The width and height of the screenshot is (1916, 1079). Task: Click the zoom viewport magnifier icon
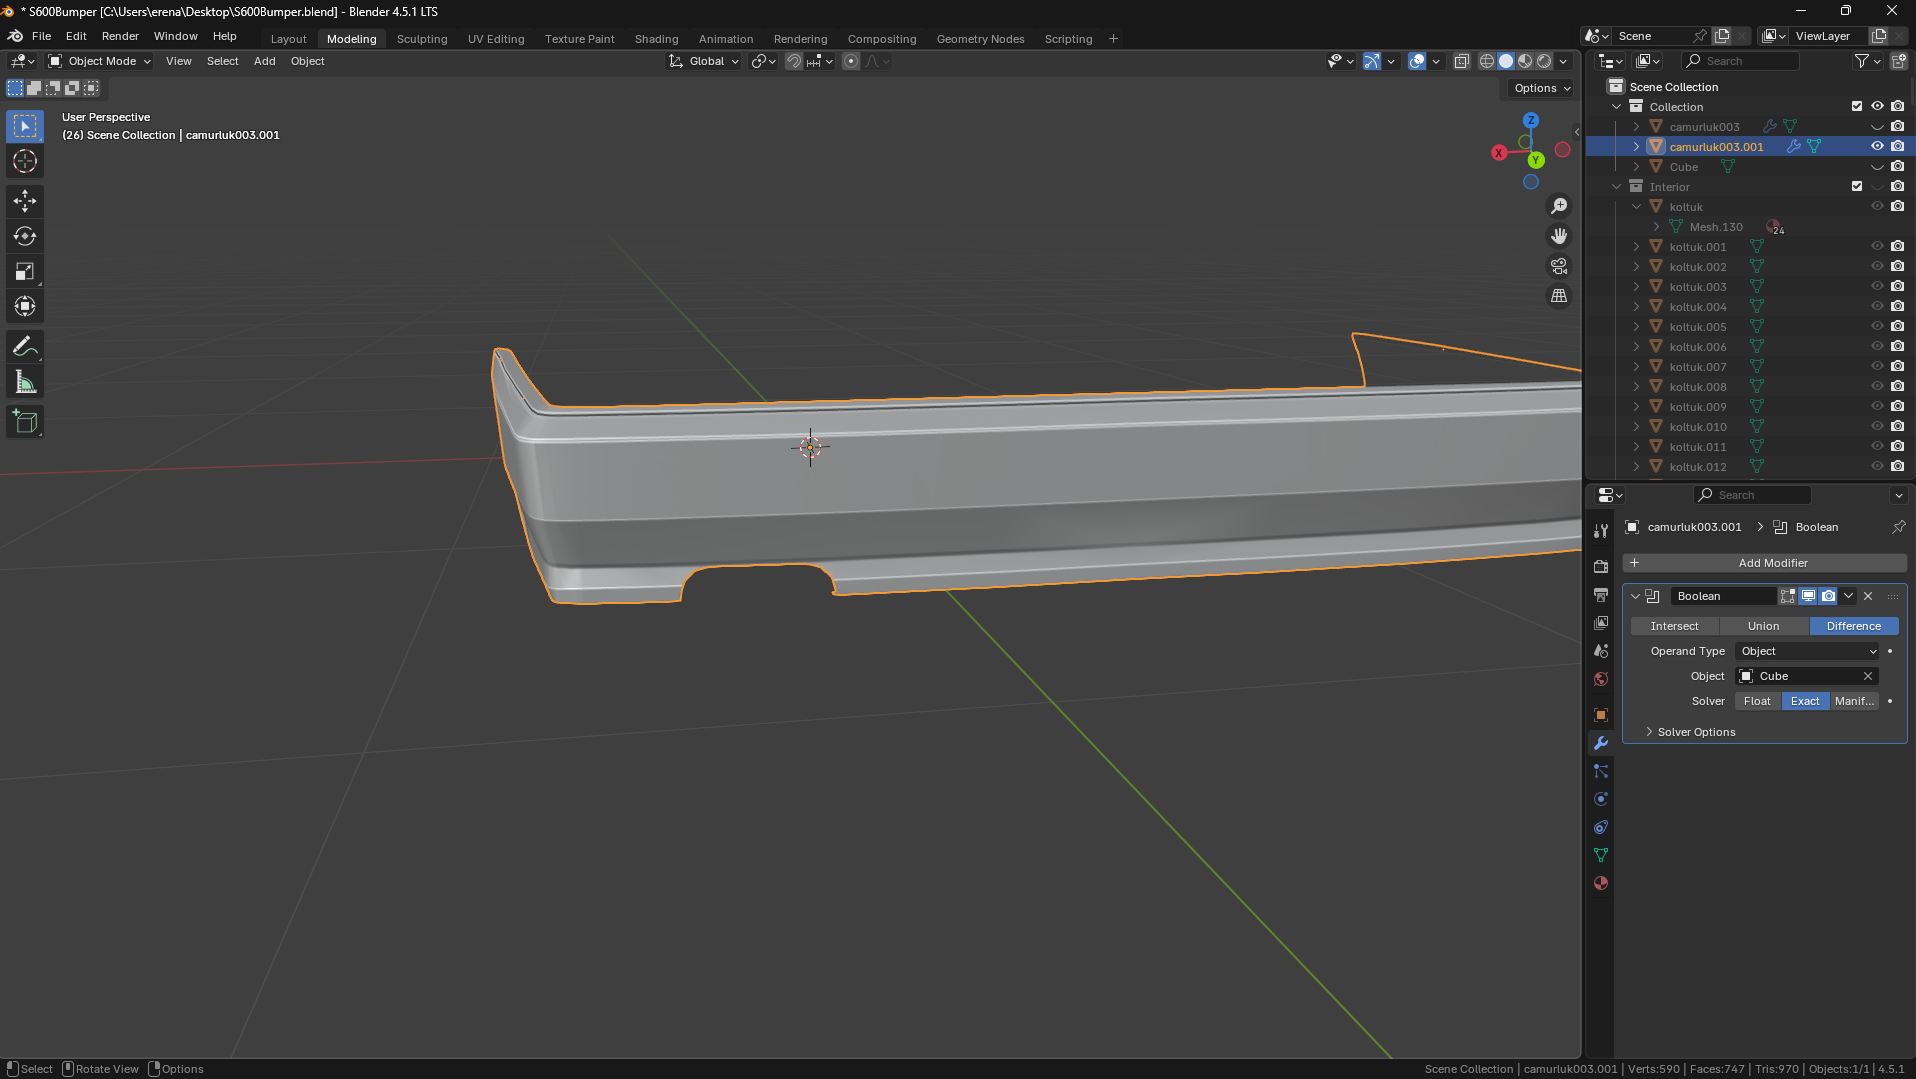coord(1559,206)
